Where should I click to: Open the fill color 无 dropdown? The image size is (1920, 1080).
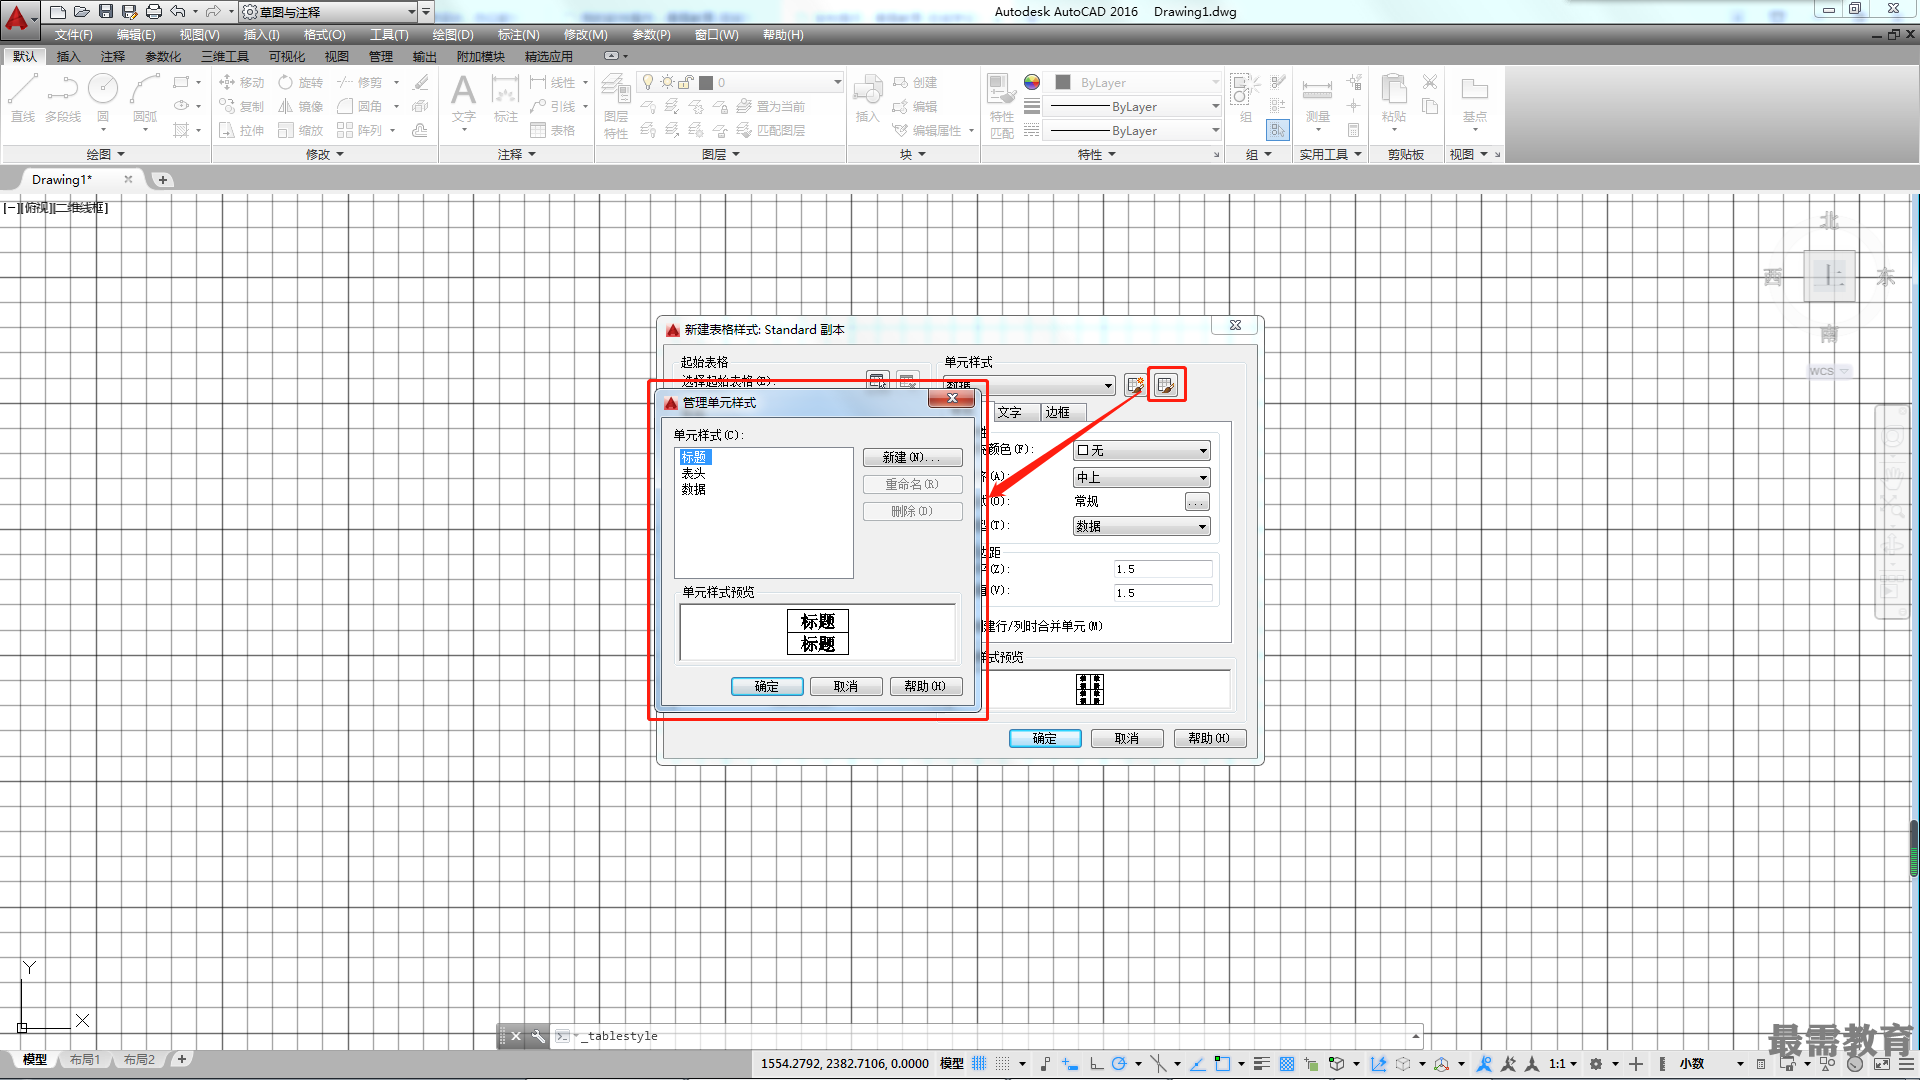[x=1141, y=451]
